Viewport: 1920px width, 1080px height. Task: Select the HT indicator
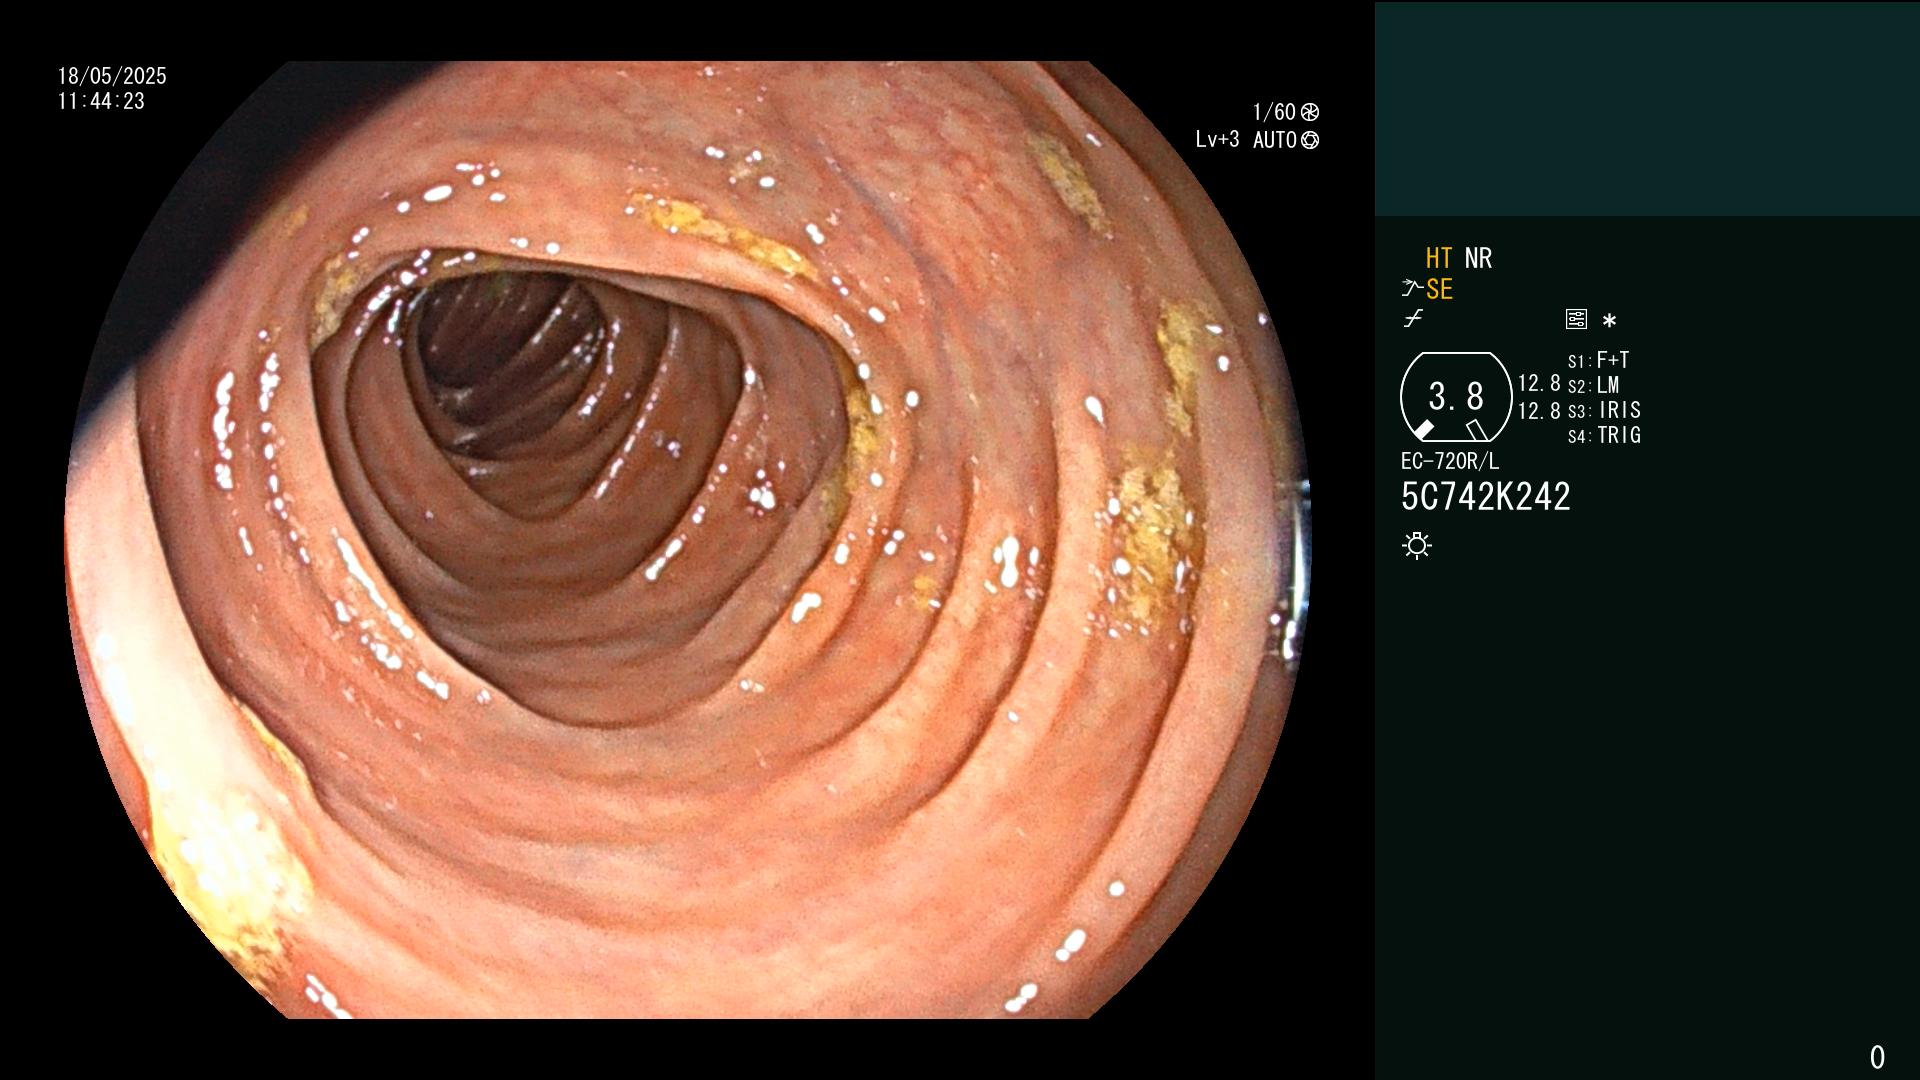[x=1439, y=258]
